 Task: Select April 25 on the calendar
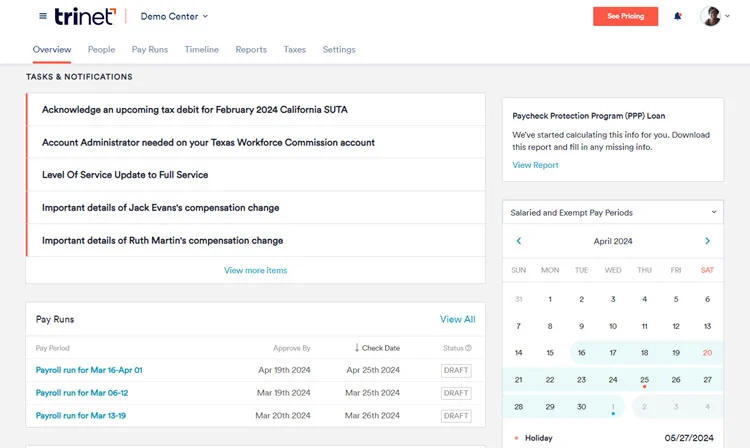click(x=644, y=380)
